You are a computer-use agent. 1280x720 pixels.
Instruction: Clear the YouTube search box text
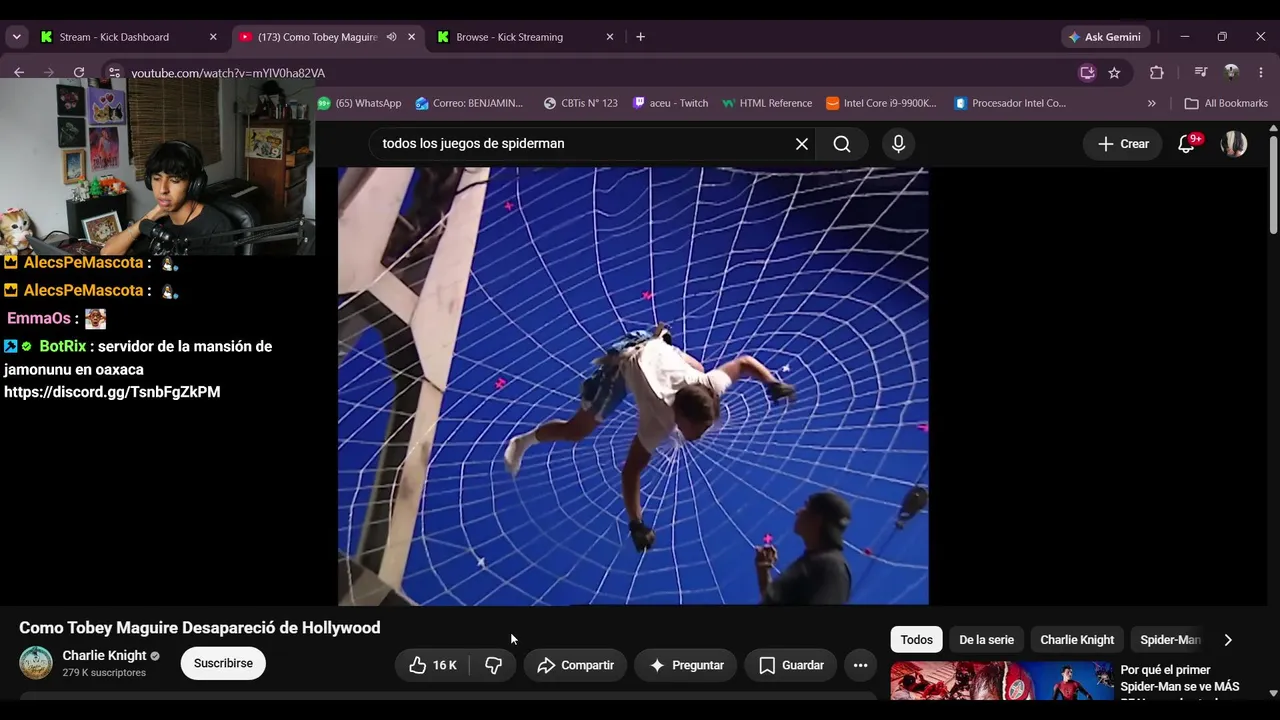click(x=801, y=144)
